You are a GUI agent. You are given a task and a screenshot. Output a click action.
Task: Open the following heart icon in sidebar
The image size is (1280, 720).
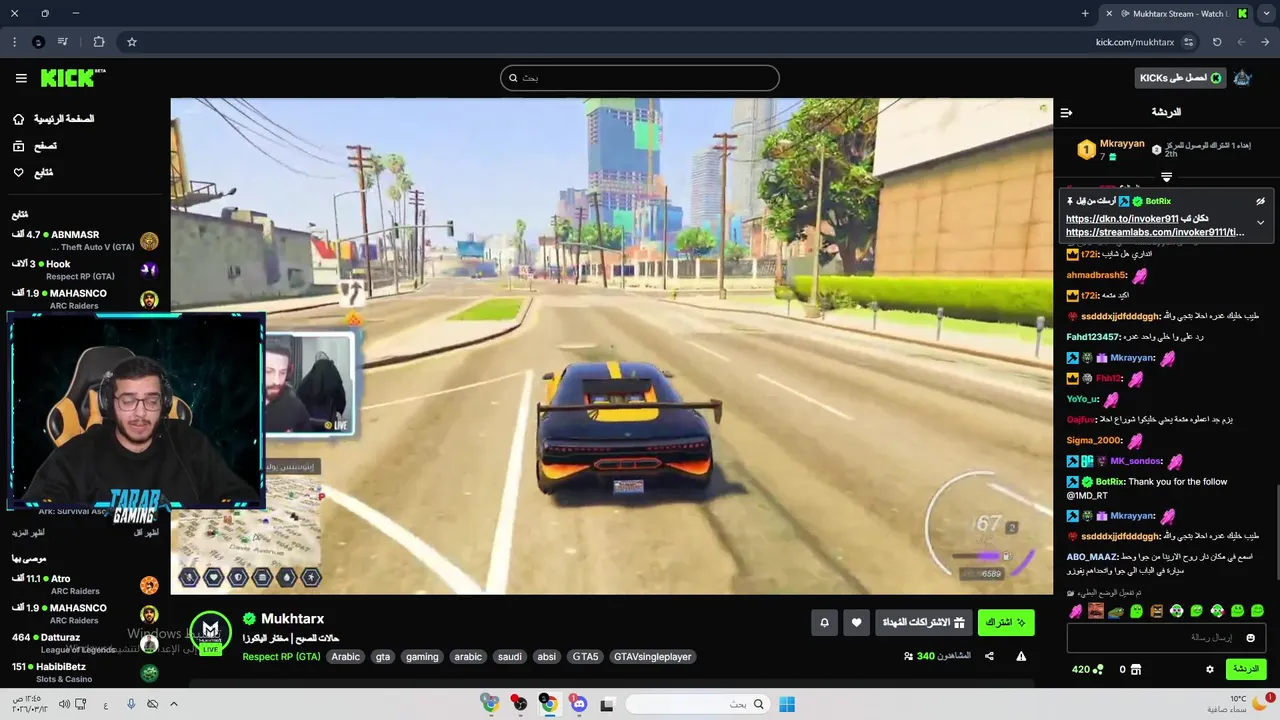click(18, 173)
